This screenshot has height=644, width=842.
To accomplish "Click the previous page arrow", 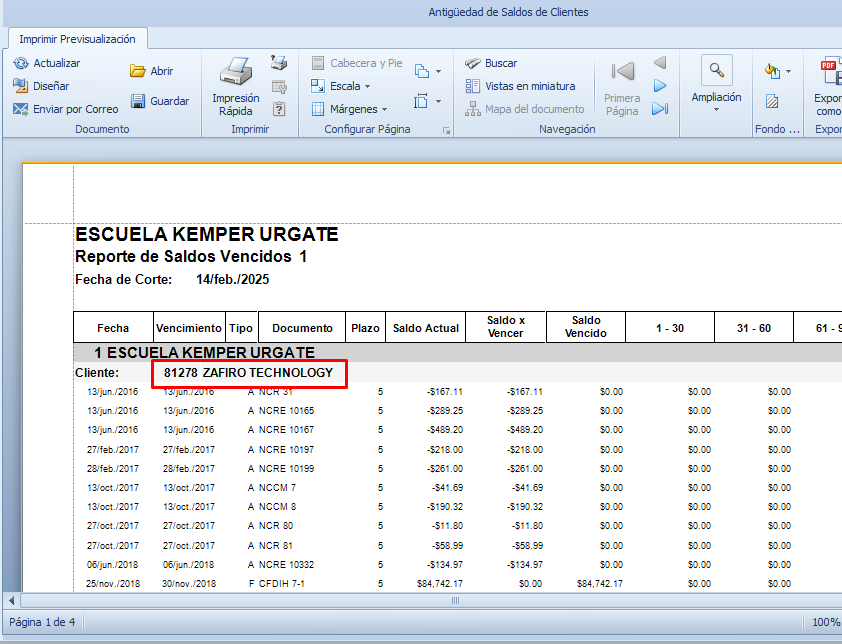I will (660, 63).
